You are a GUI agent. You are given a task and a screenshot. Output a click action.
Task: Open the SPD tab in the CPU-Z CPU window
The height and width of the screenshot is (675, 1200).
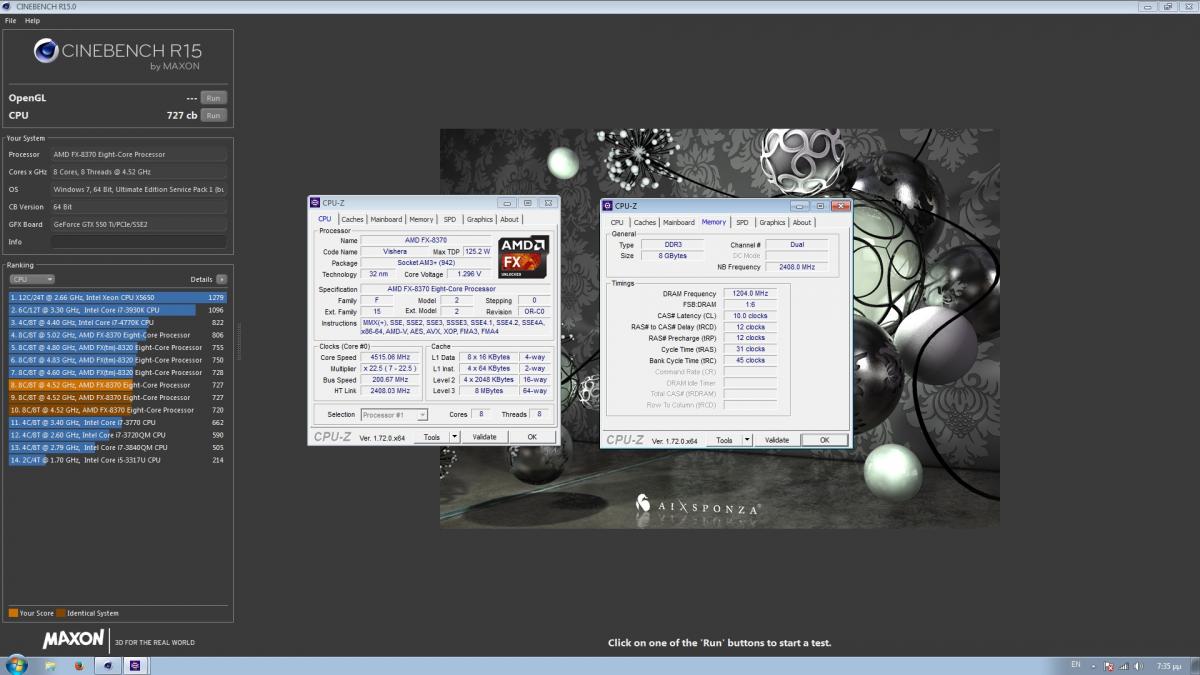tap(450, 219)
